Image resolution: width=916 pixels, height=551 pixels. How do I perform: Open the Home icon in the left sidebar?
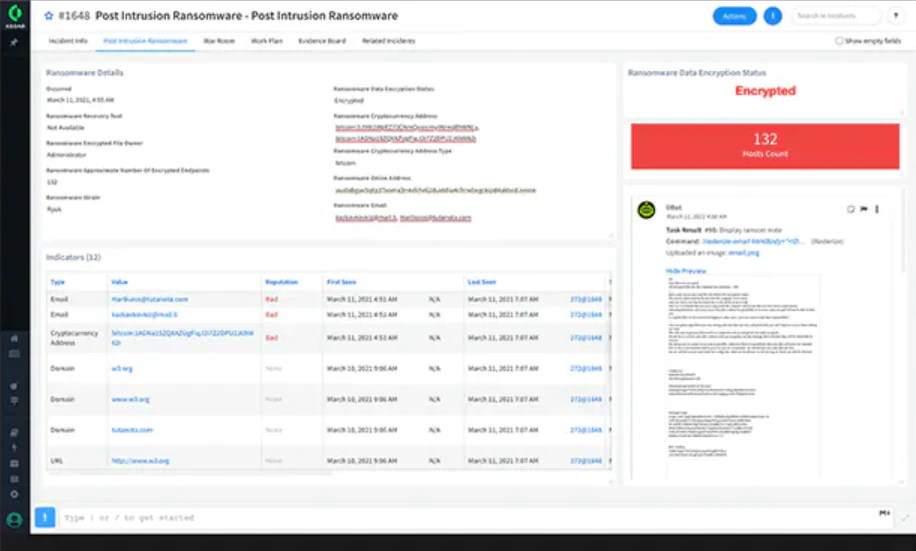[15, 338]
